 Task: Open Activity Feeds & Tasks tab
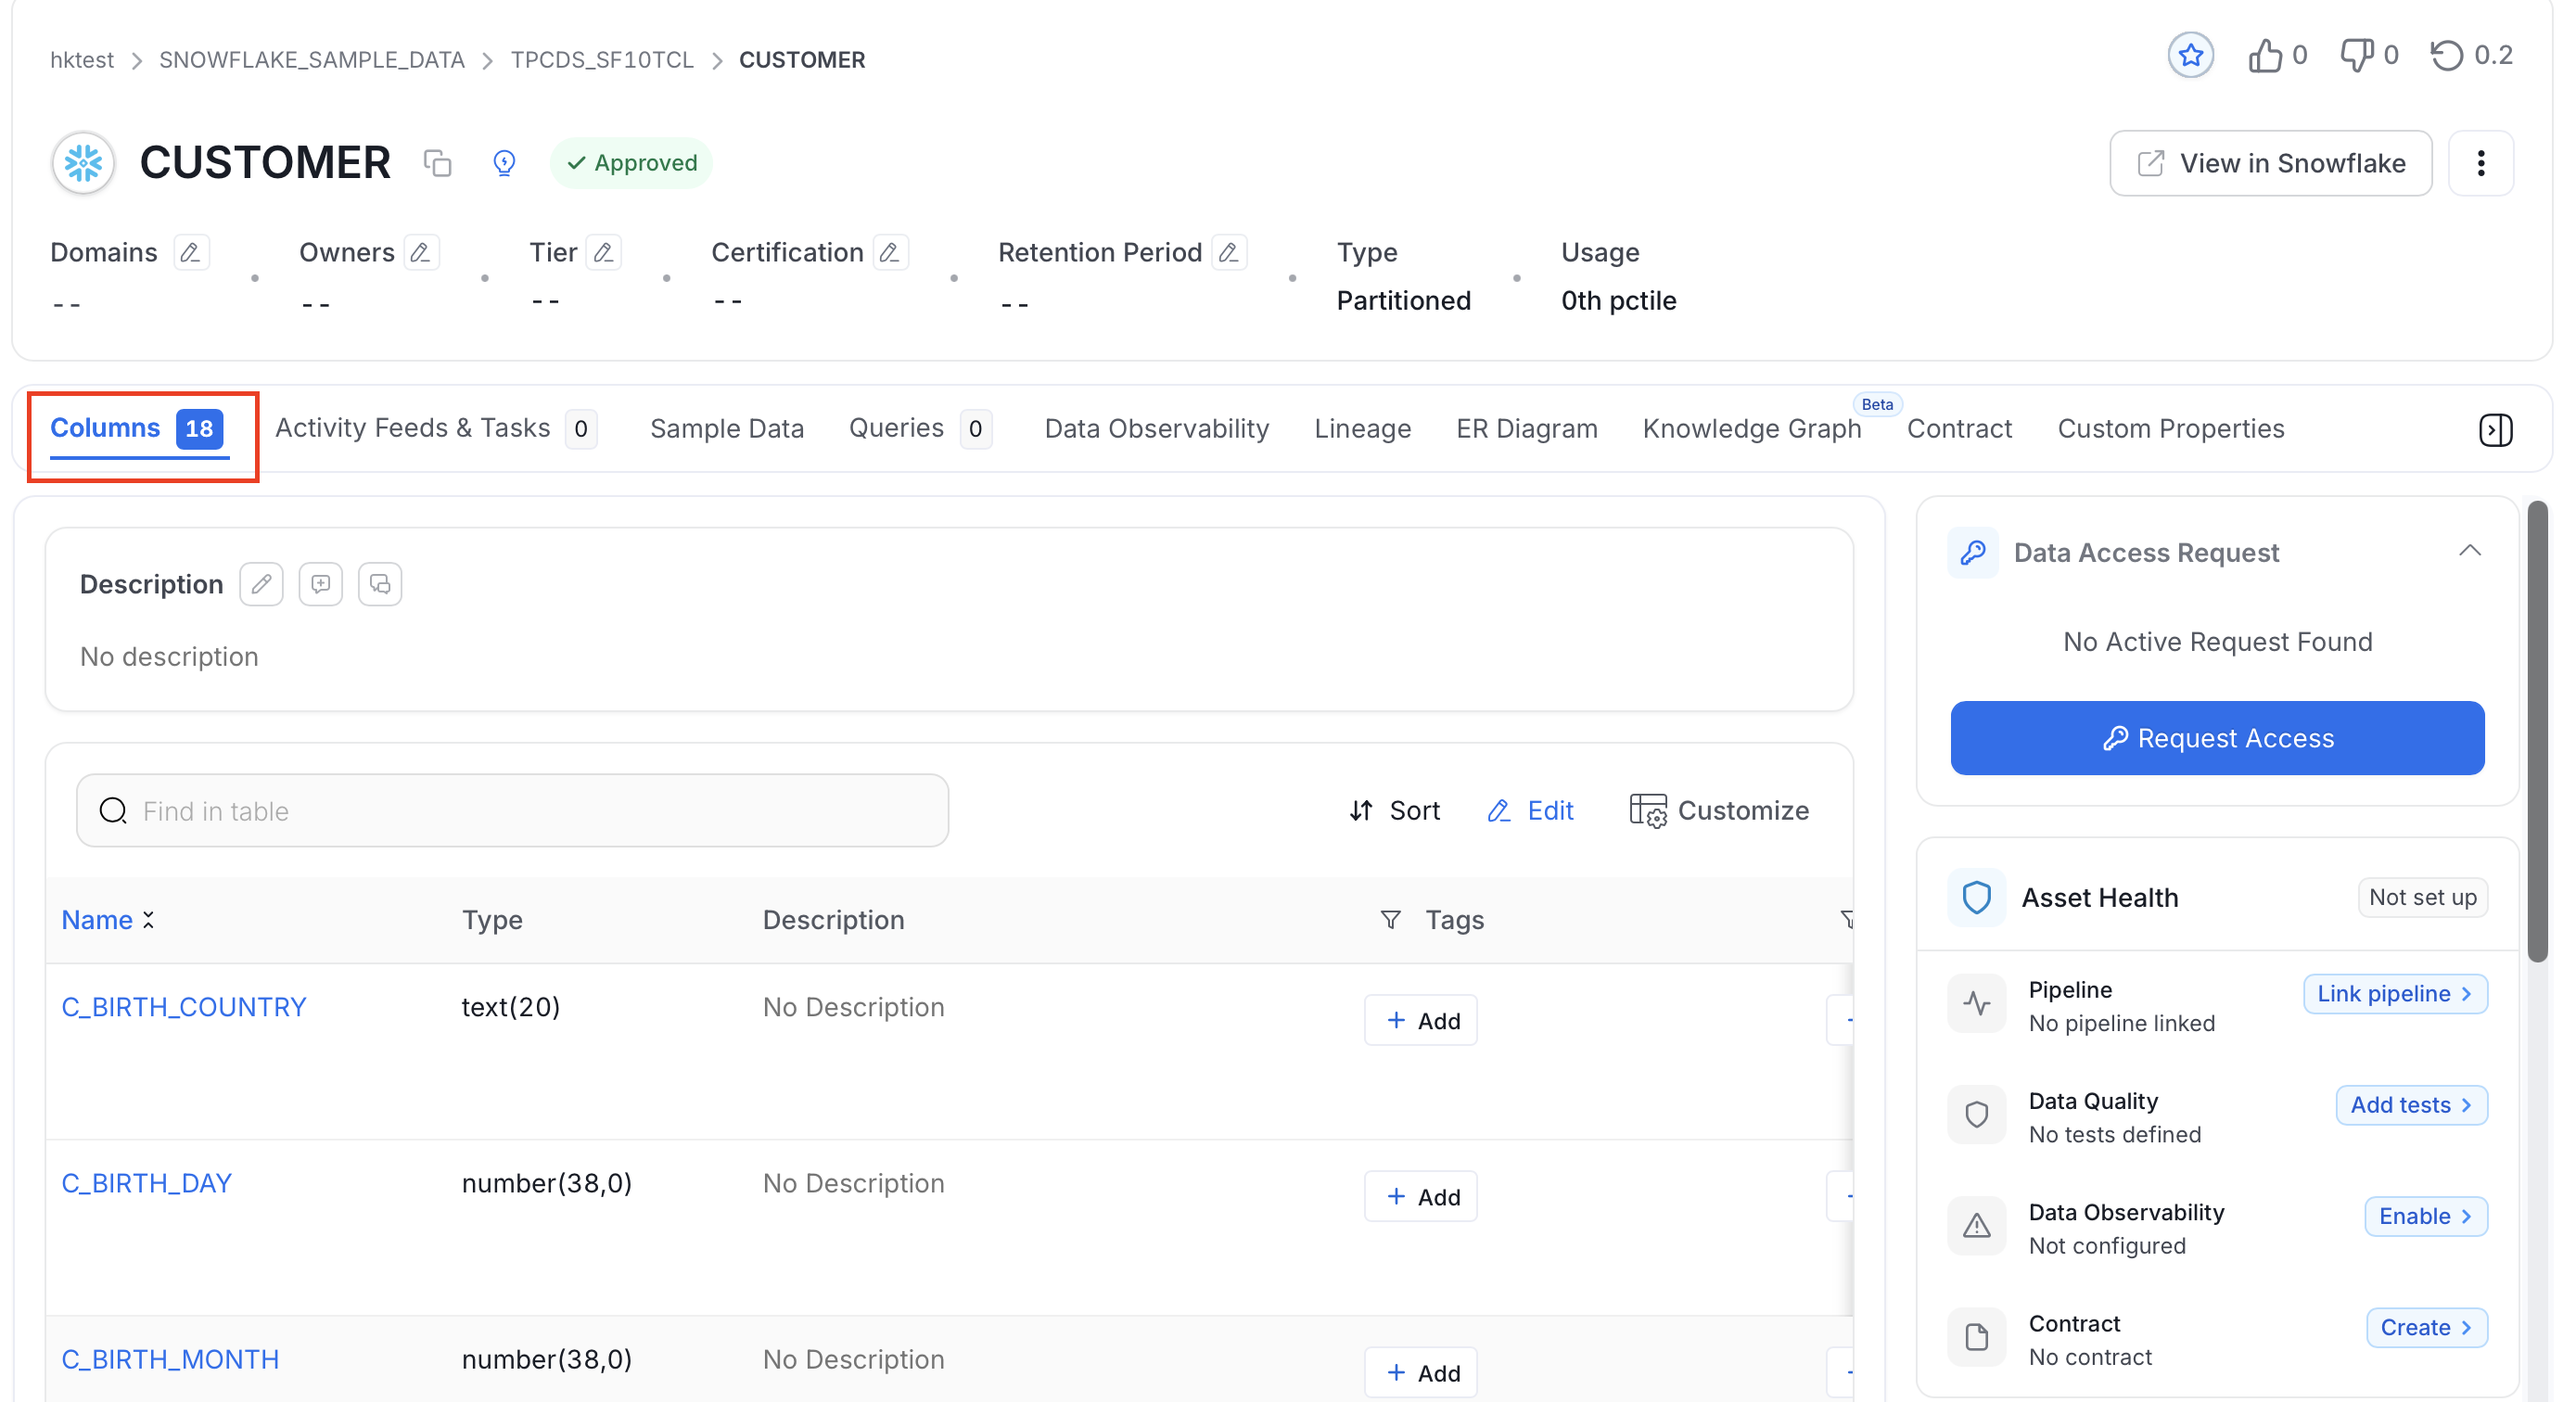tap(436, 429)
